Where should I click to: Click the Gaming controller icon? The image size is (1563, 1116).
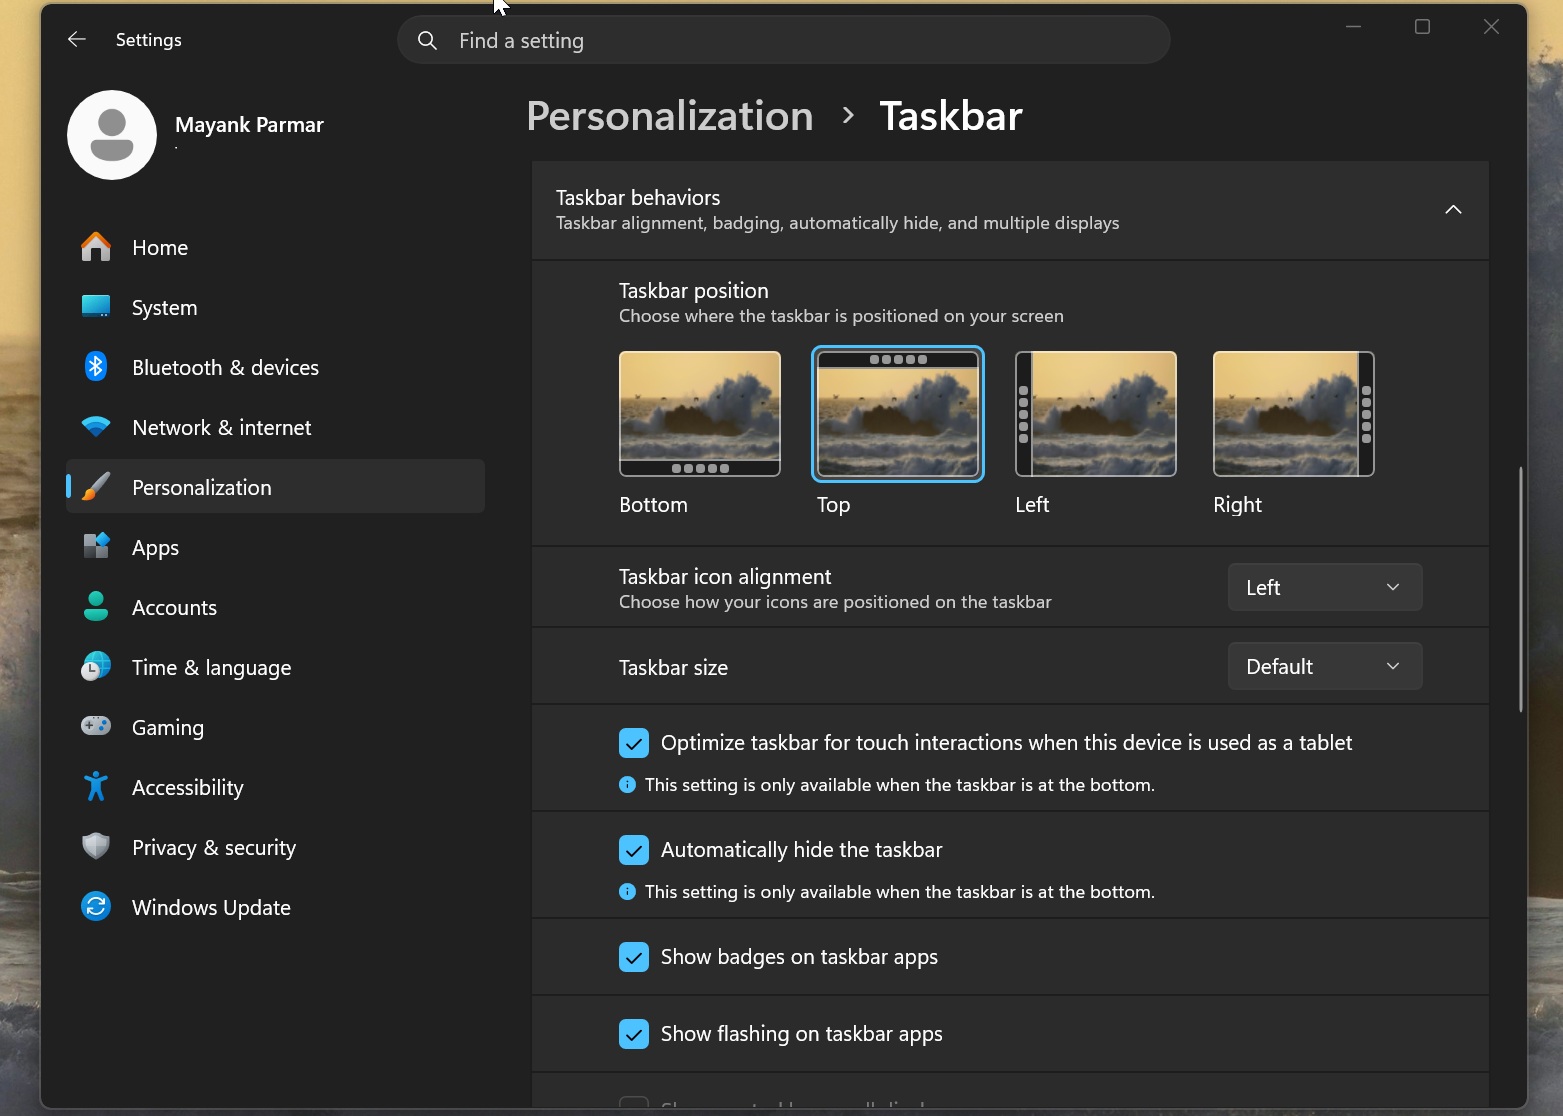click(96, 726)
